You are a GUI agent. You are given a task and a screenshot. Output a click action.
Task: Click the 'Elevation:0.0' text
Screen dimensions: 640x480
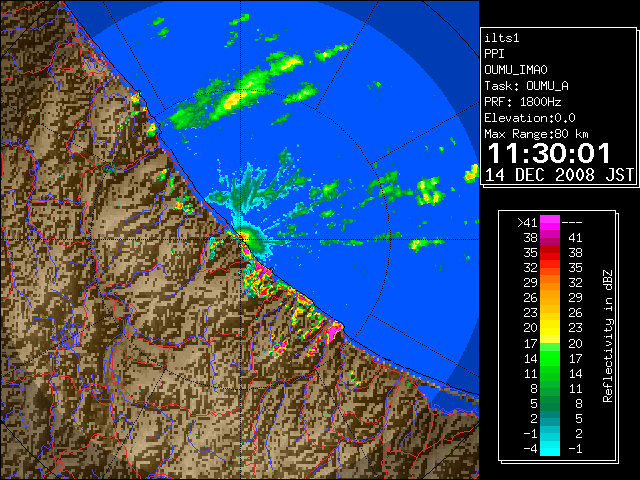pyautogui.click(x=530, y=118)
